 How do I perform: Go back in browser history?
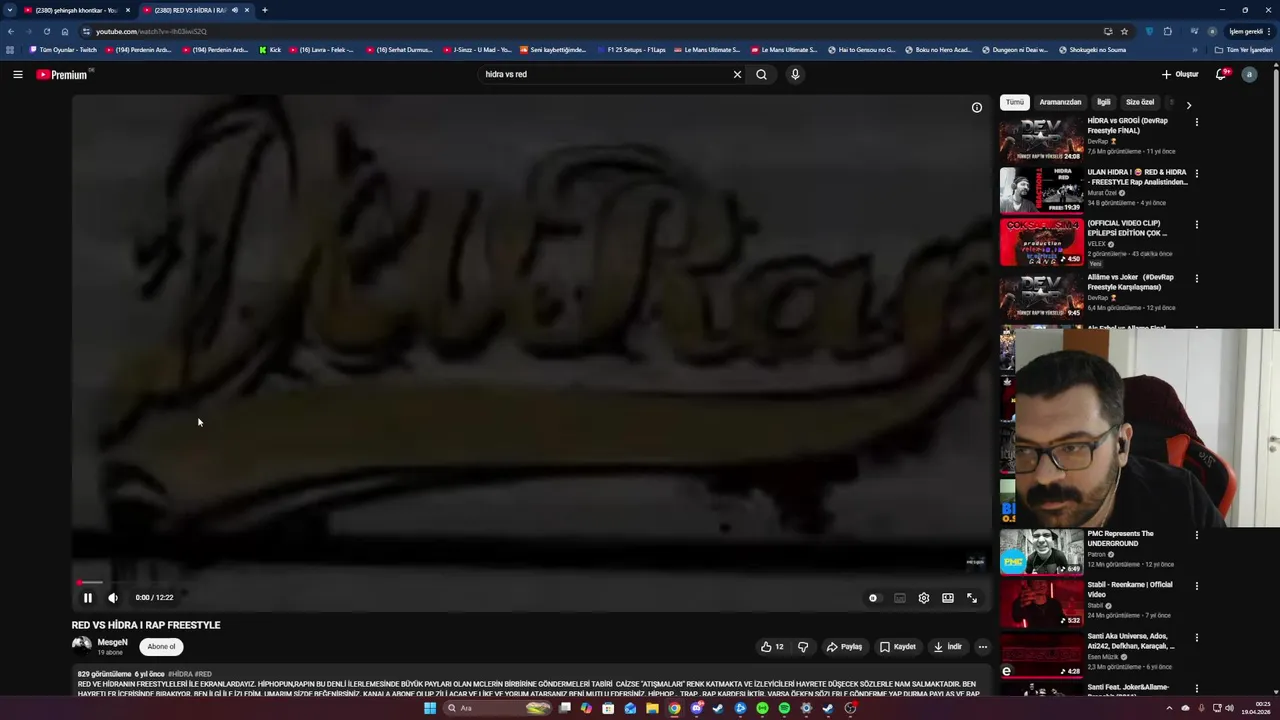(x=11, y=31)
